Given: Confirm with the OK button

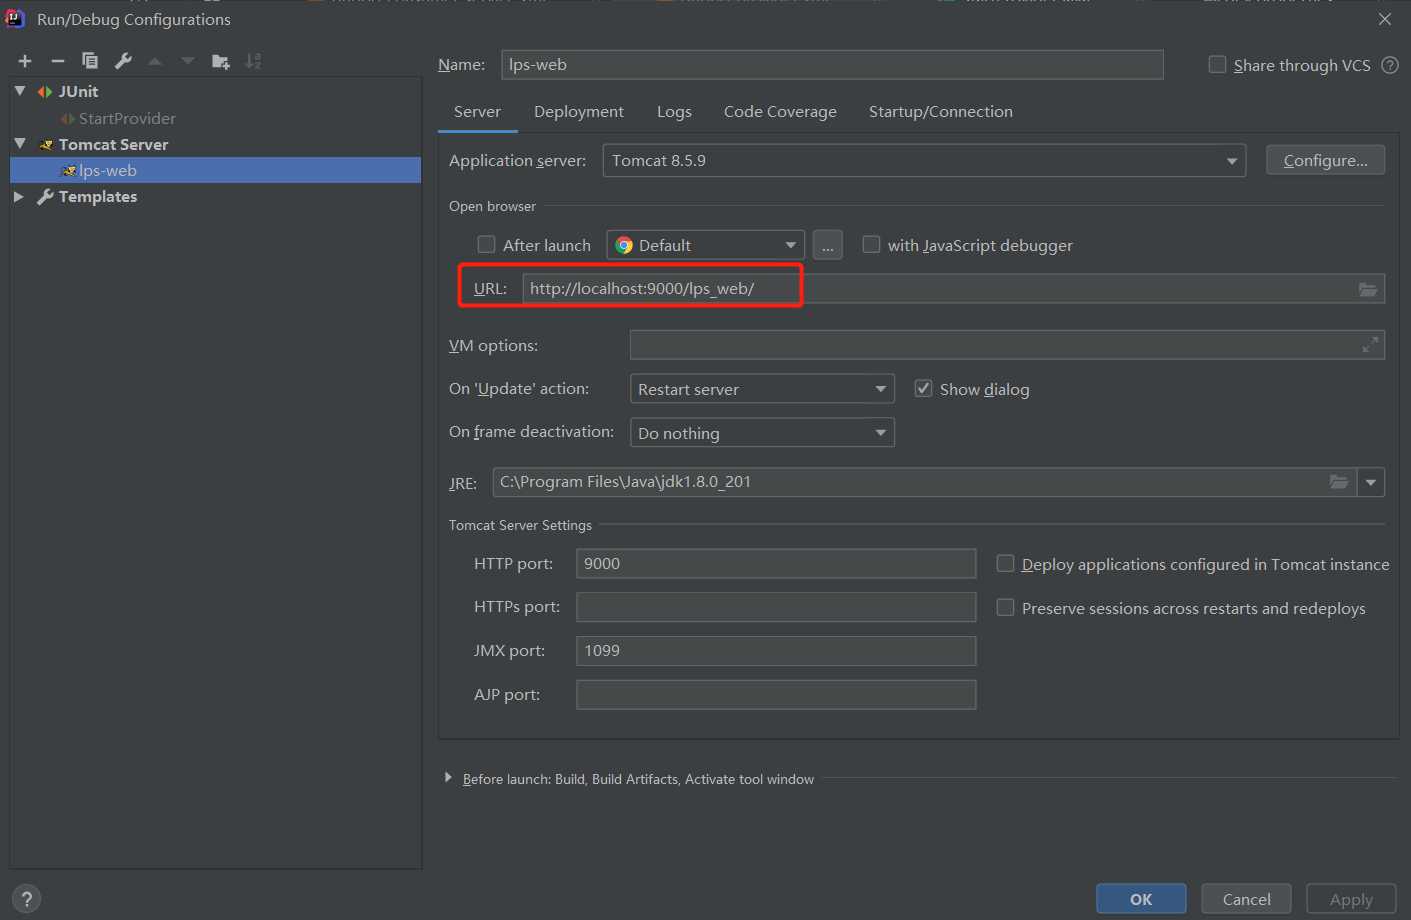Looking at the screenshot, I should pos(1141,899).
